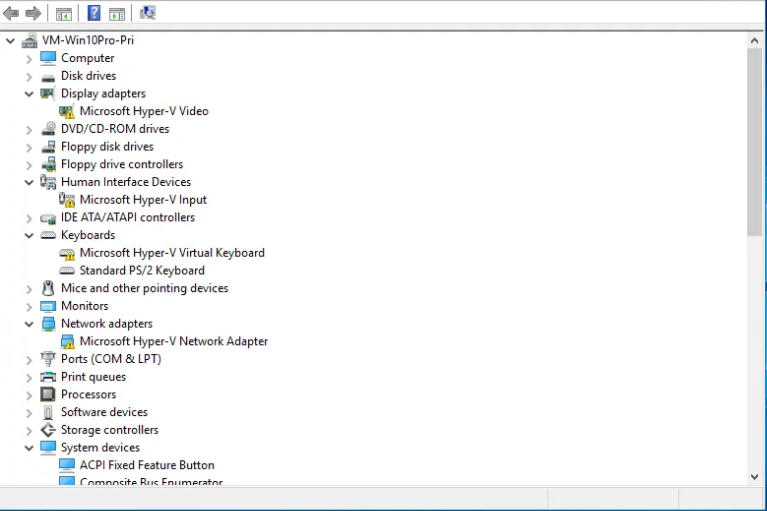
Task: Expand the Disk drives category
Action: click(29, 77)
